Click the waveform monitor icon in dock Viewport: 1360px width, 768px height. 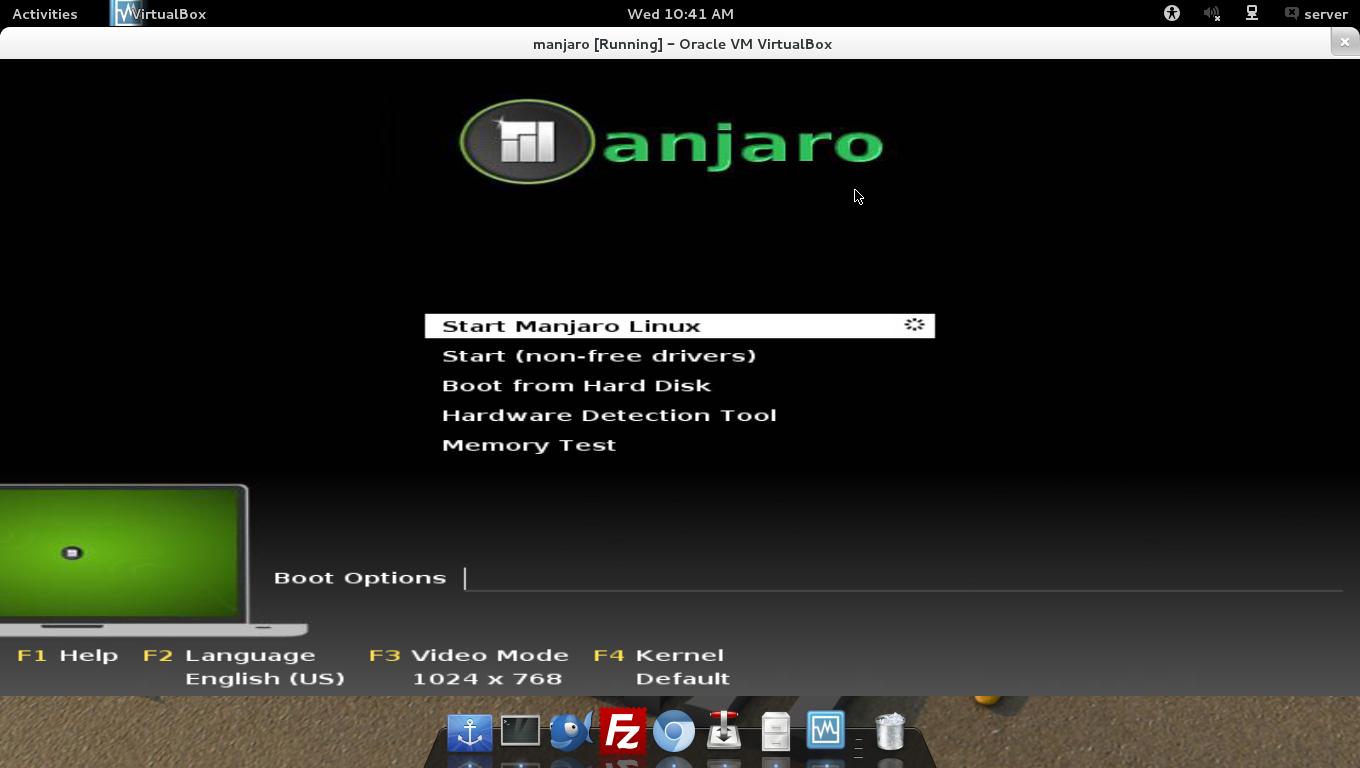point(826,731)
